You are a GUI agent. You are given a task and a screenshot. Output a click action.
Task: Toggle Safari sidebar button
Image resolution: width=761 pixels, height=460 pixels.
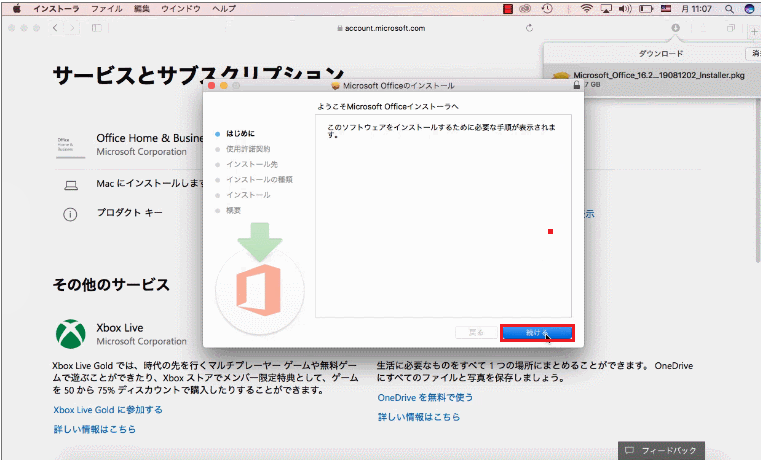coord(97,28)
